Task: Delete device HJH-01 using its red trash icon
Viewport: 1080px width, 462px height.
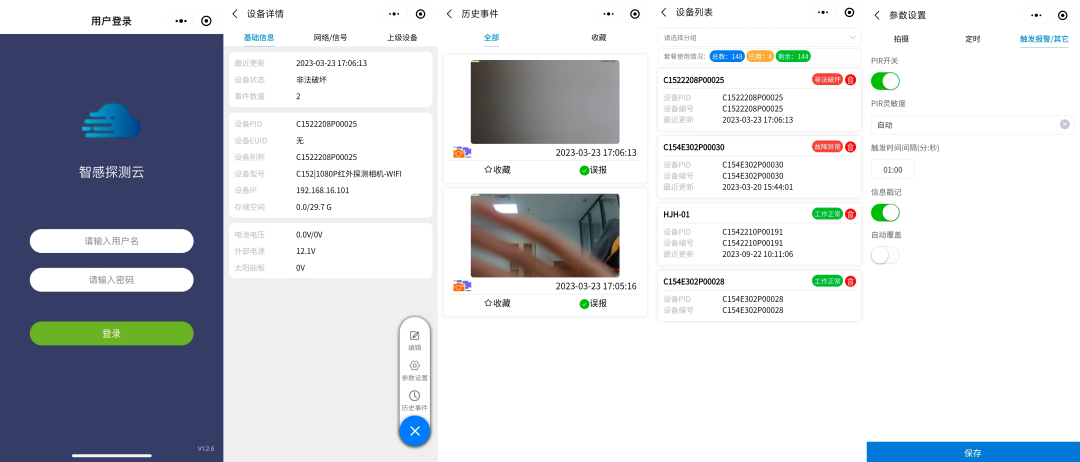Action: 851,214
